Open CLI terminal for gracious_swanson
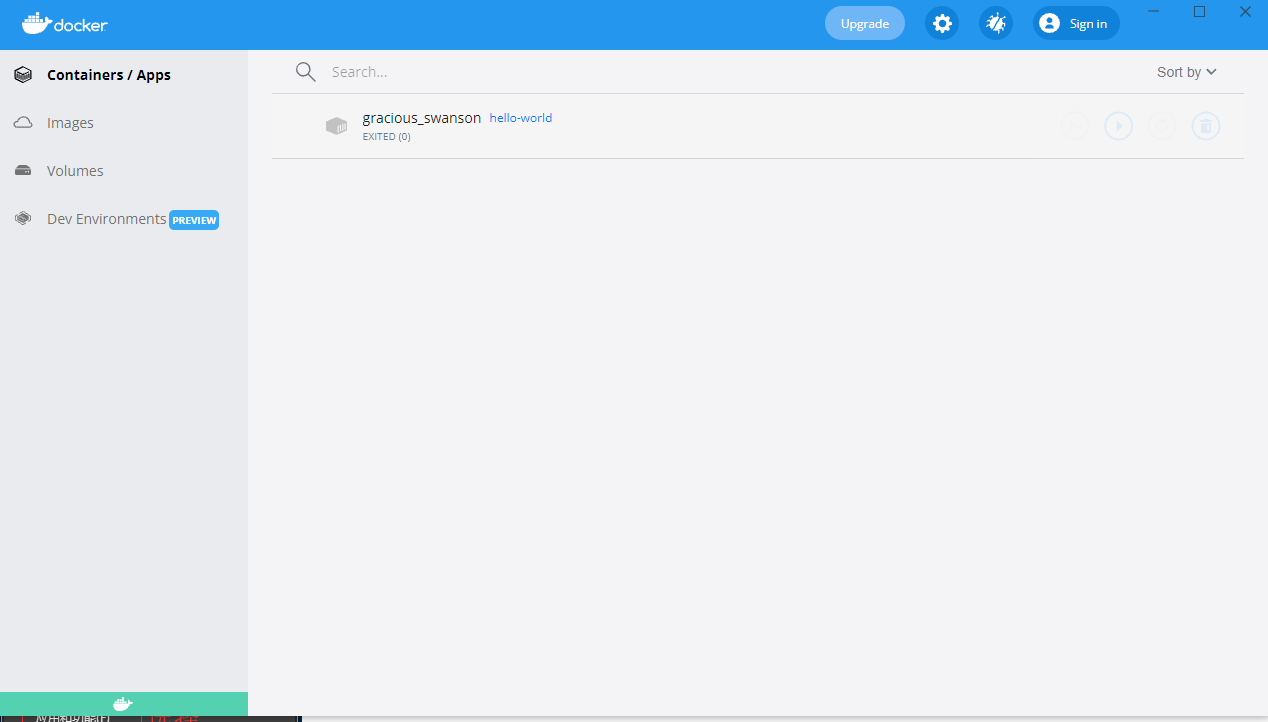 point(1075,126)
